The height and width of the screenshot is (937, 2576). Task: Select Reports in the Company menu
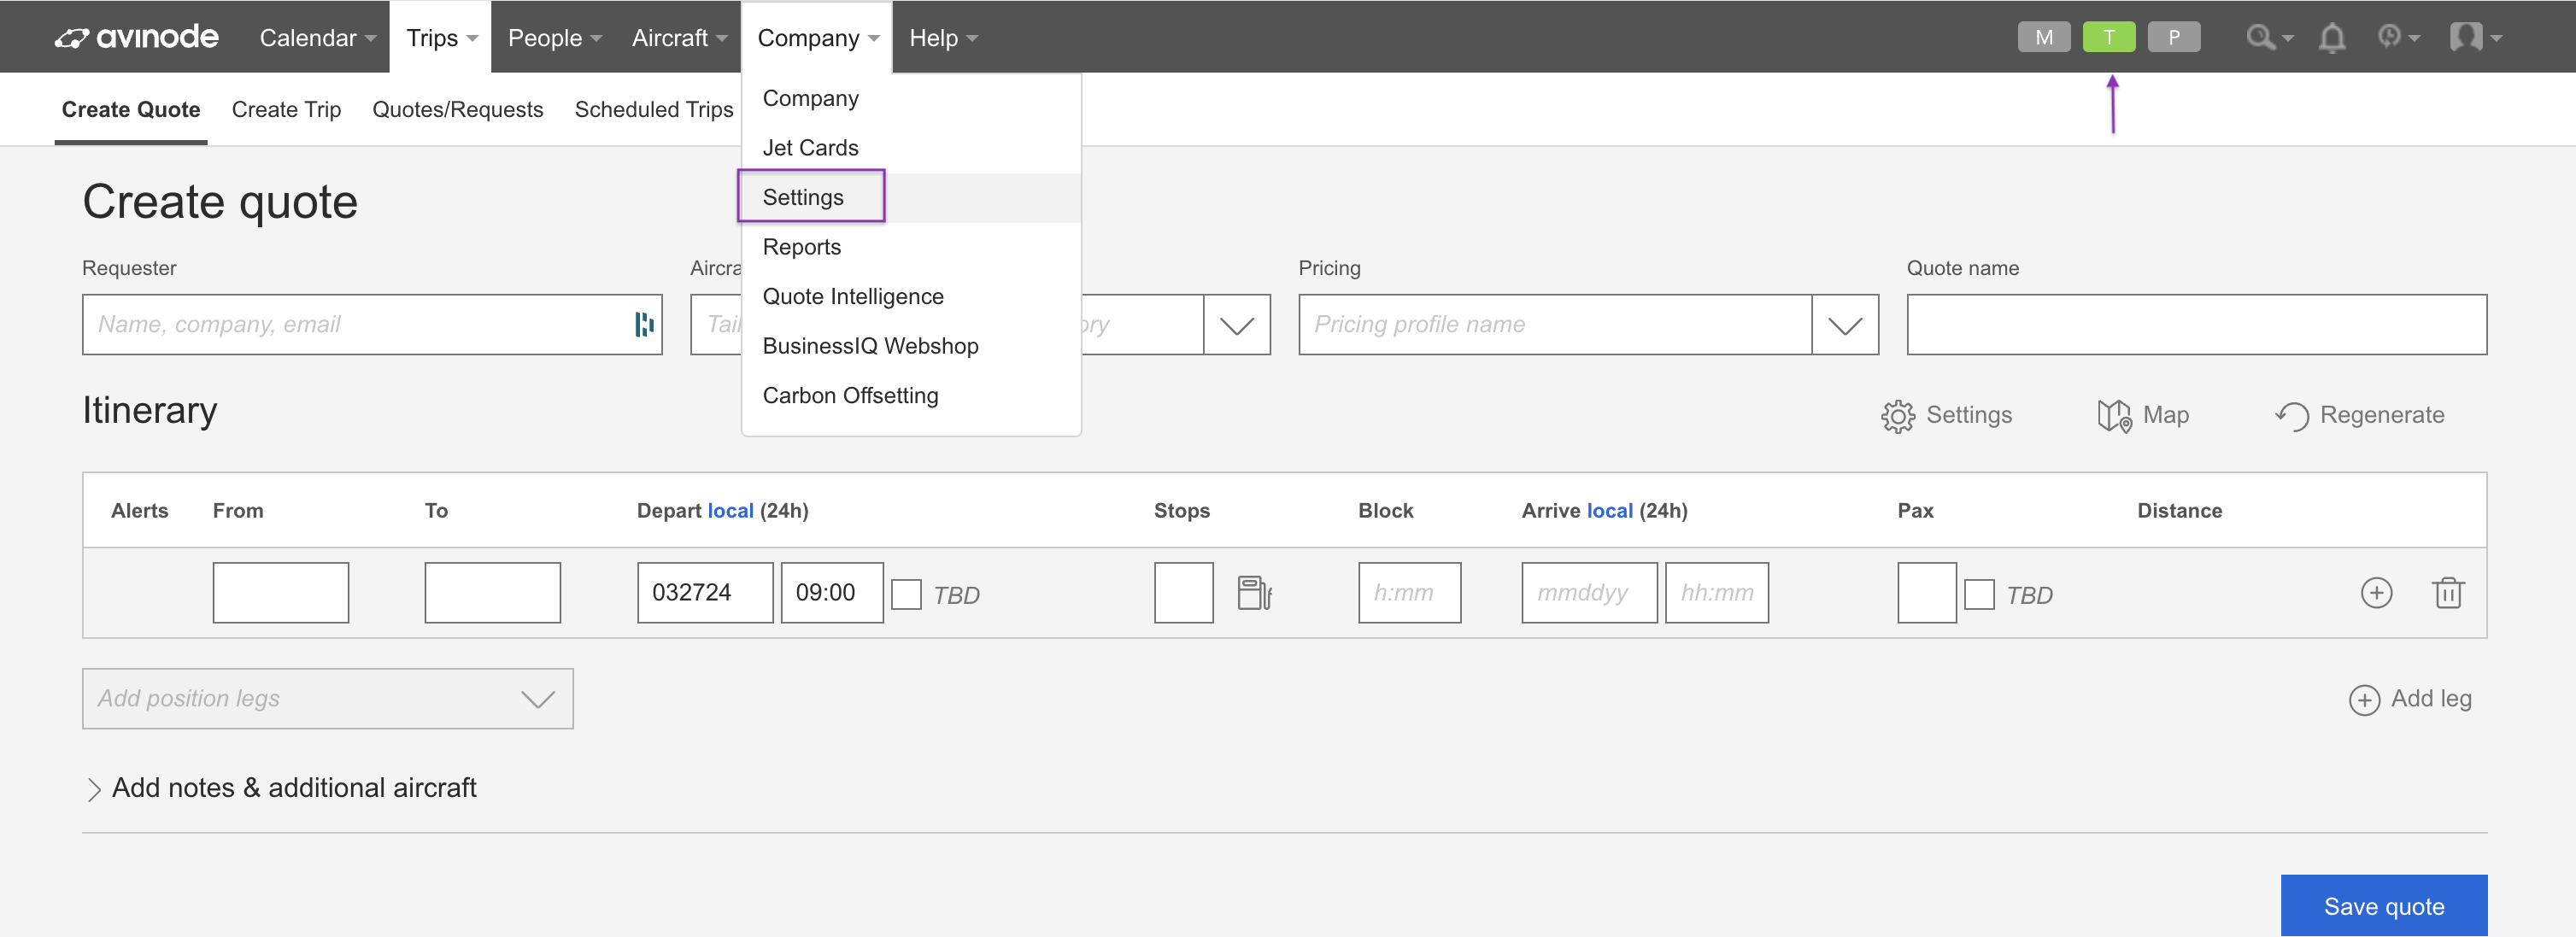click(801, 247)
